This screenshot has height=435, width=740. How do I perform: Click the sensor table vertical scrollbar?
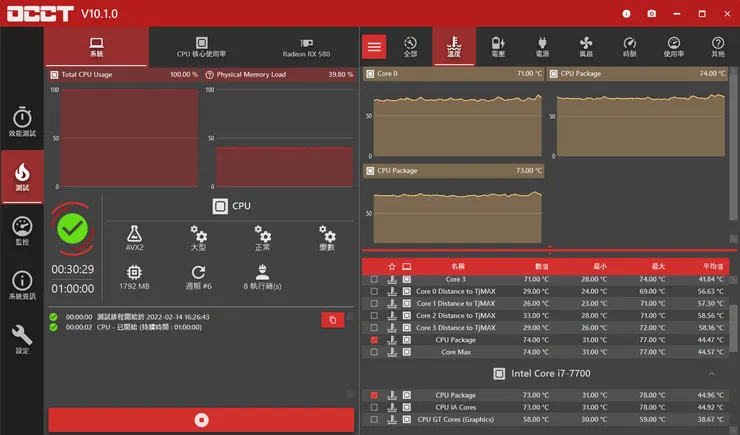point(733,328)
